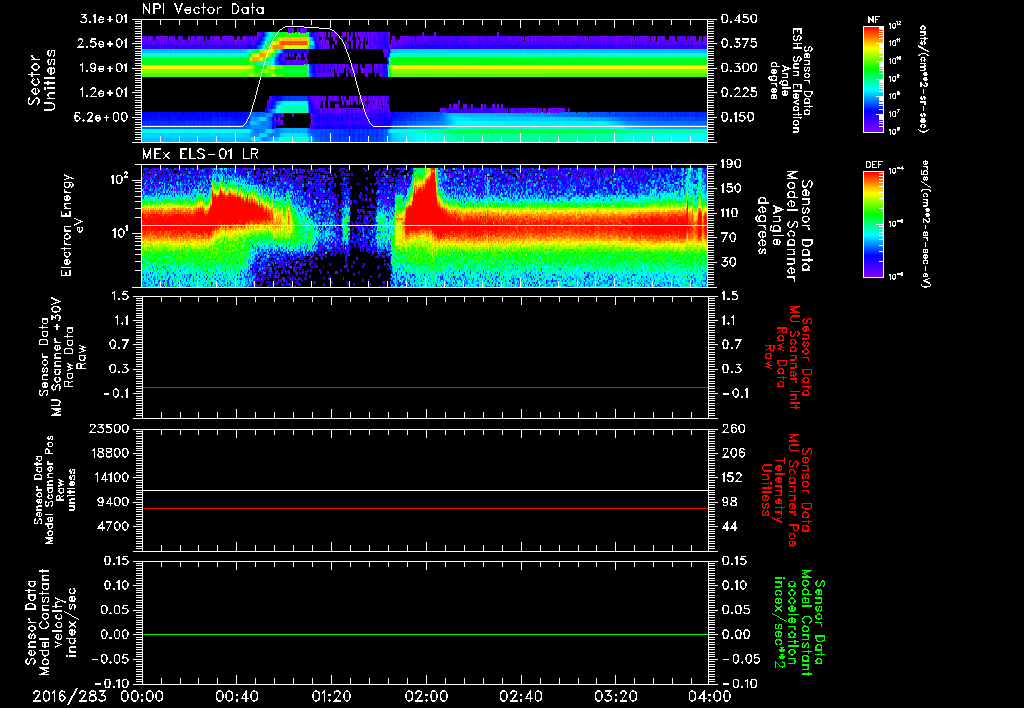Click the '23500' scanner position tick value
The width and height of the screenshot is (1024, 708).
coord(110,428)
